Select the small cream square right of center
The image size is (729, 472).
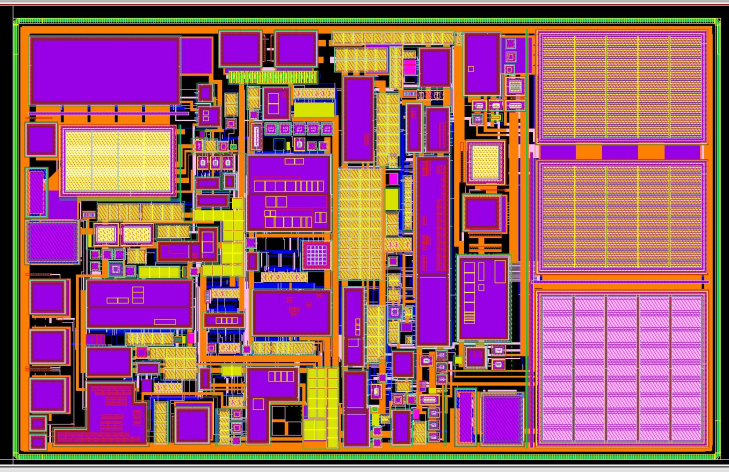tap(485, 162)
